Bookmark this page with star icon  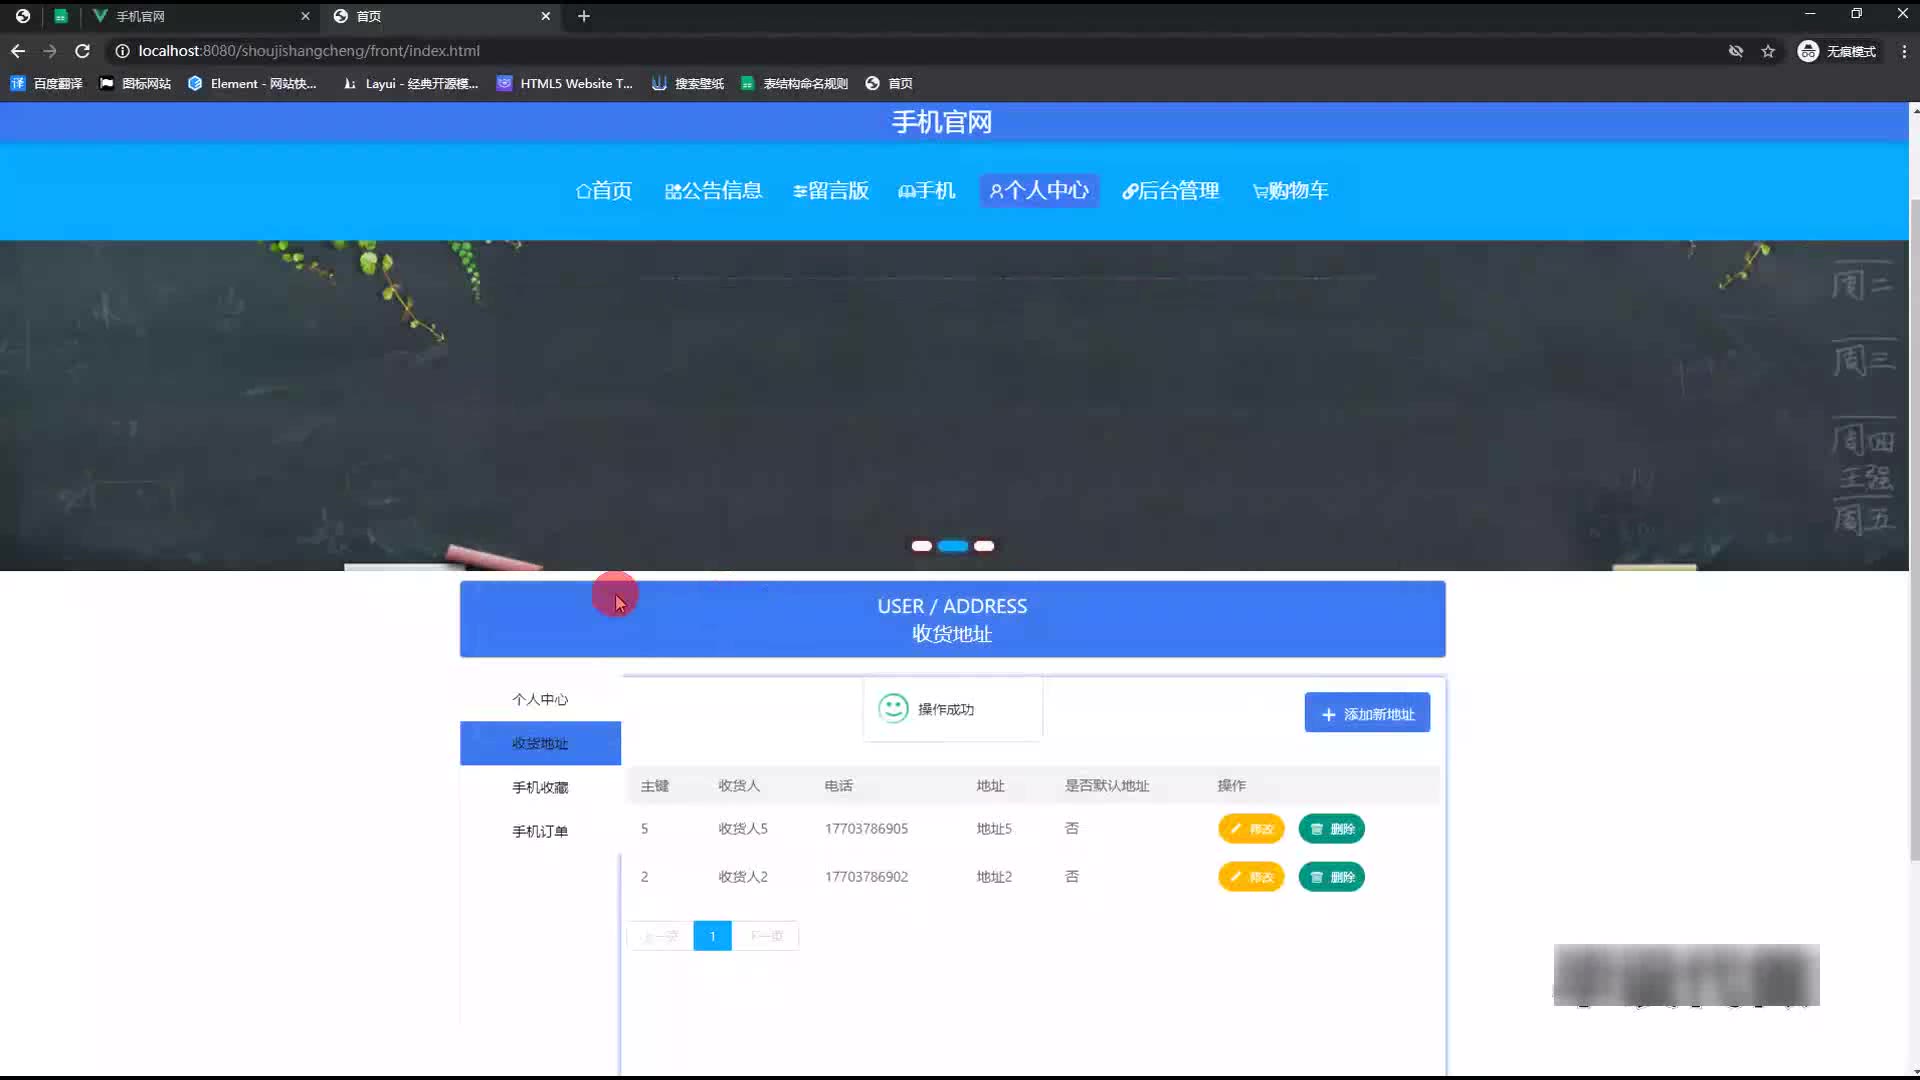(1768, 51)
